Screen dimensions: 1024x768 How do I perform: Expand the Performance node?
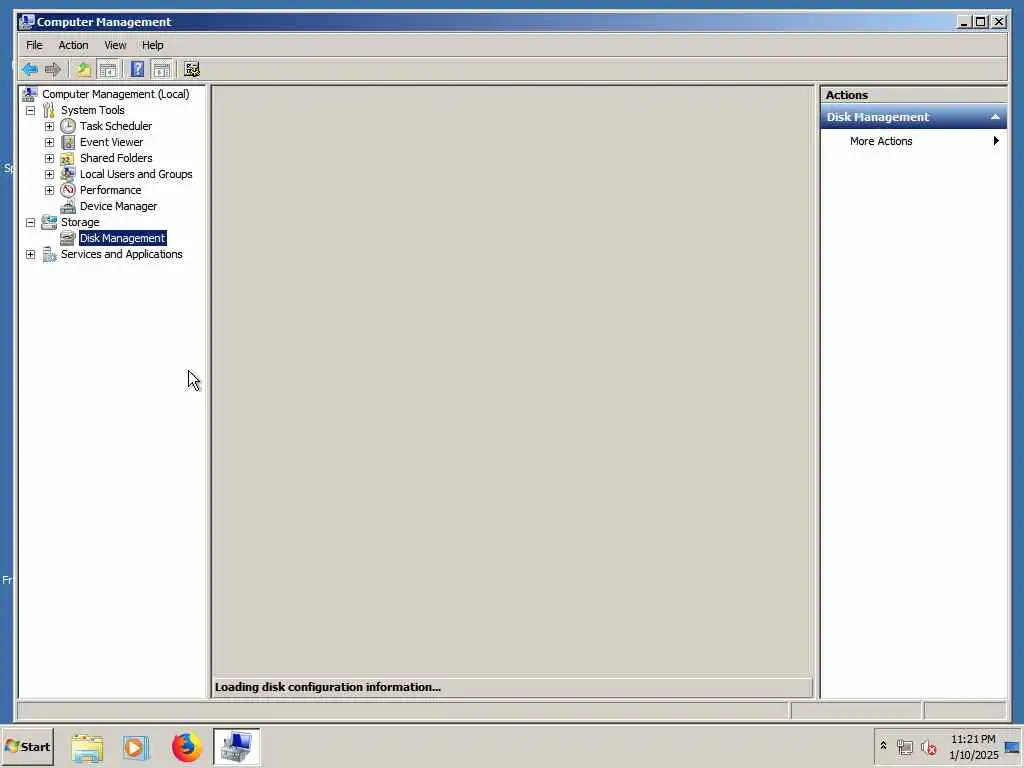pos(50,190)
